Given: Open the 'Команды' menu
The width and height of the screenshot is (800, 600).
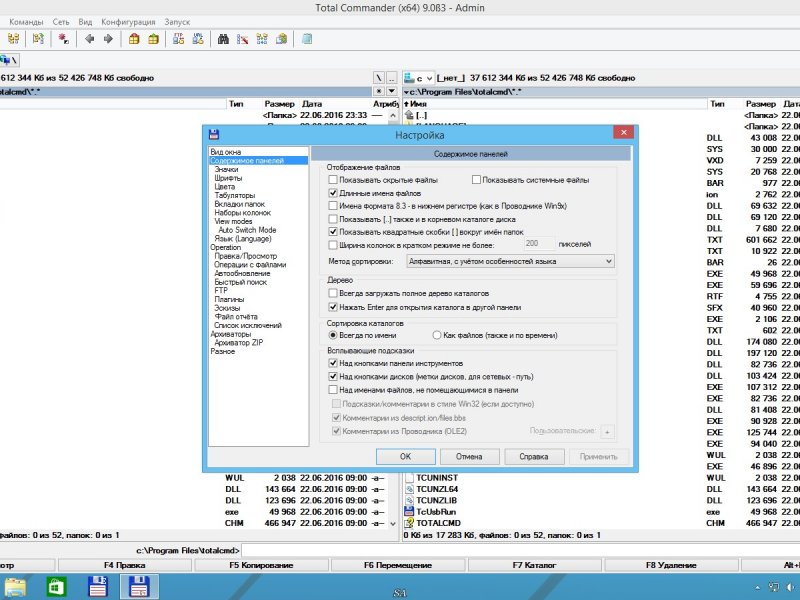Looking at the screenshot, I should 26,22.
